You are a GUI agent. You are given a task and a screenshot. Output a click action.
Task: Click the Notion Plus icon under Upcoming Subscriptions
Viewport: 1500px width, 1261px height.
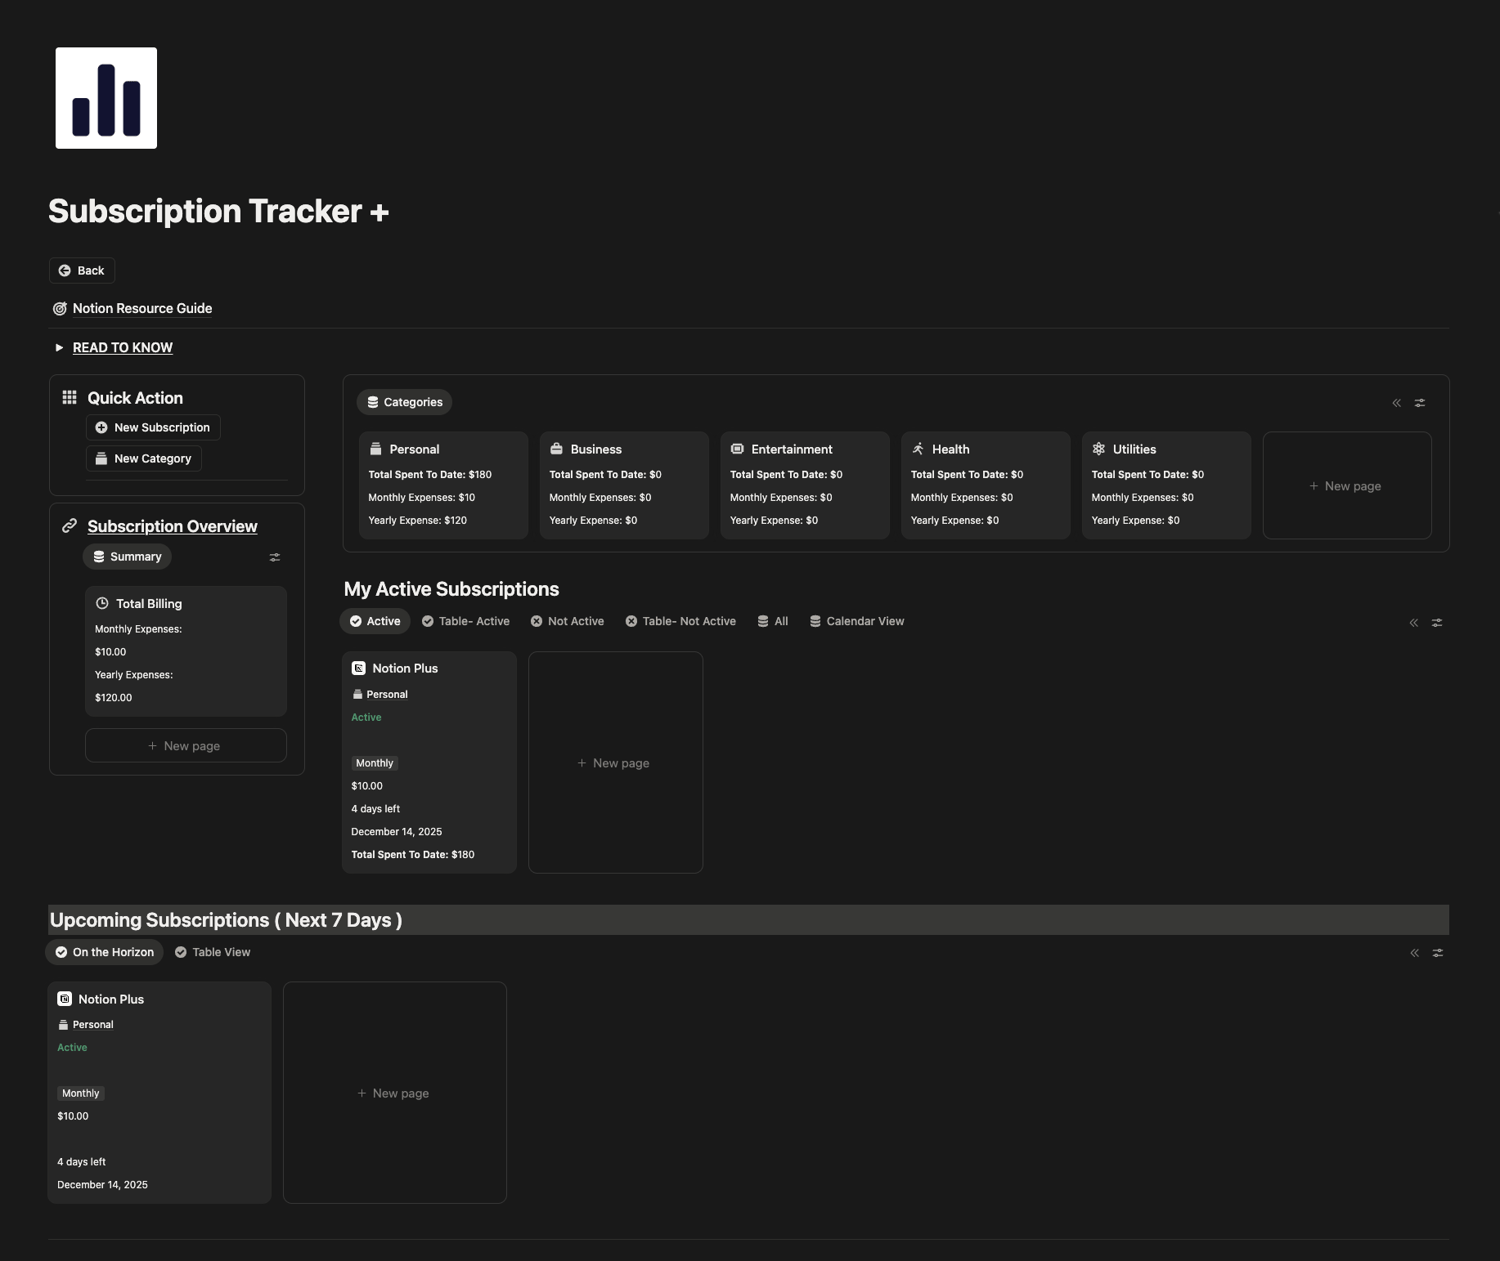coord(65,999)
